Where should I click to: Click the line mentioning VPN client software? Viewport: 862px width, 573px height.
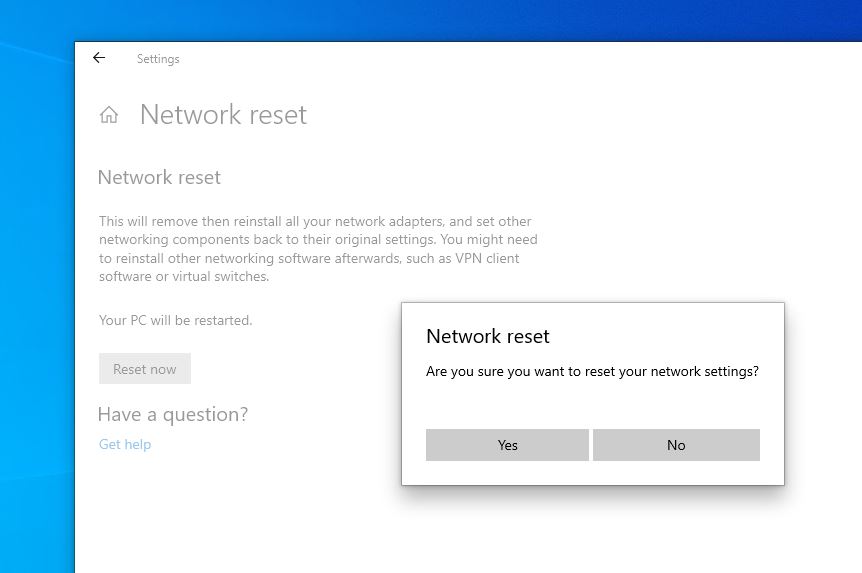coord(309,258)
